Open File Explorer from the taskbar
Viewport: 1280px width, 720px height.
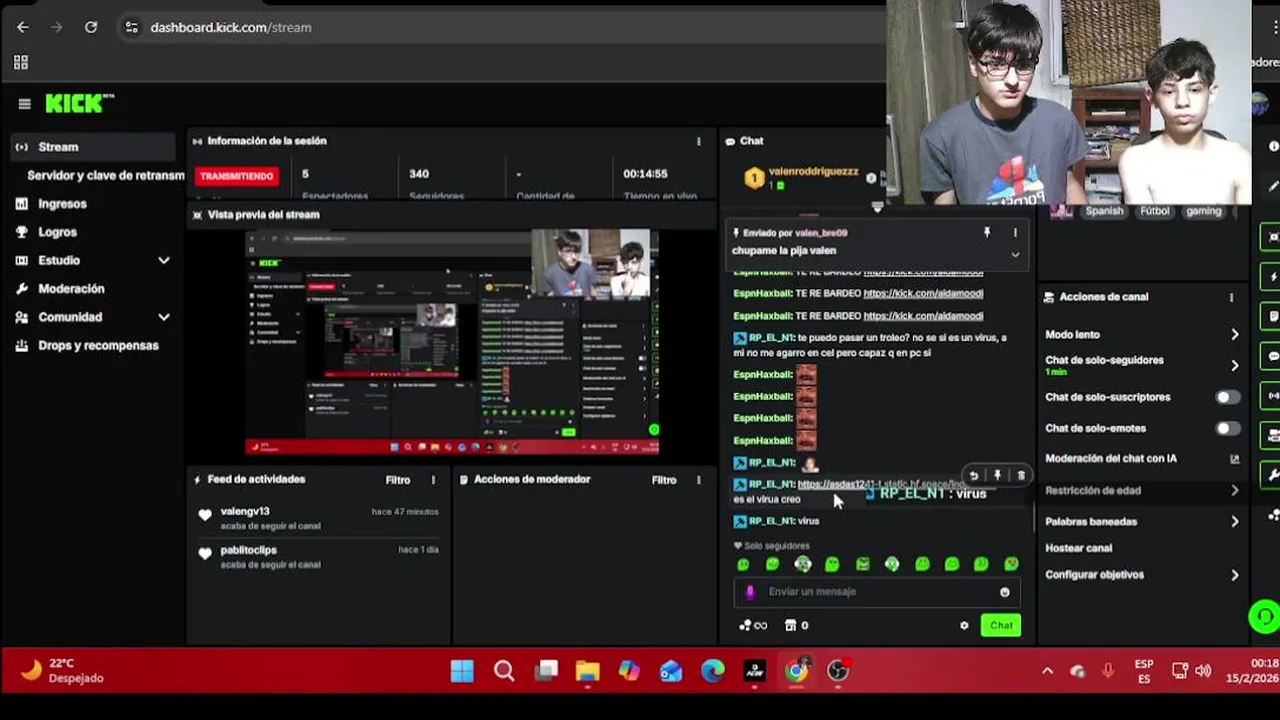tap(587, 671)
